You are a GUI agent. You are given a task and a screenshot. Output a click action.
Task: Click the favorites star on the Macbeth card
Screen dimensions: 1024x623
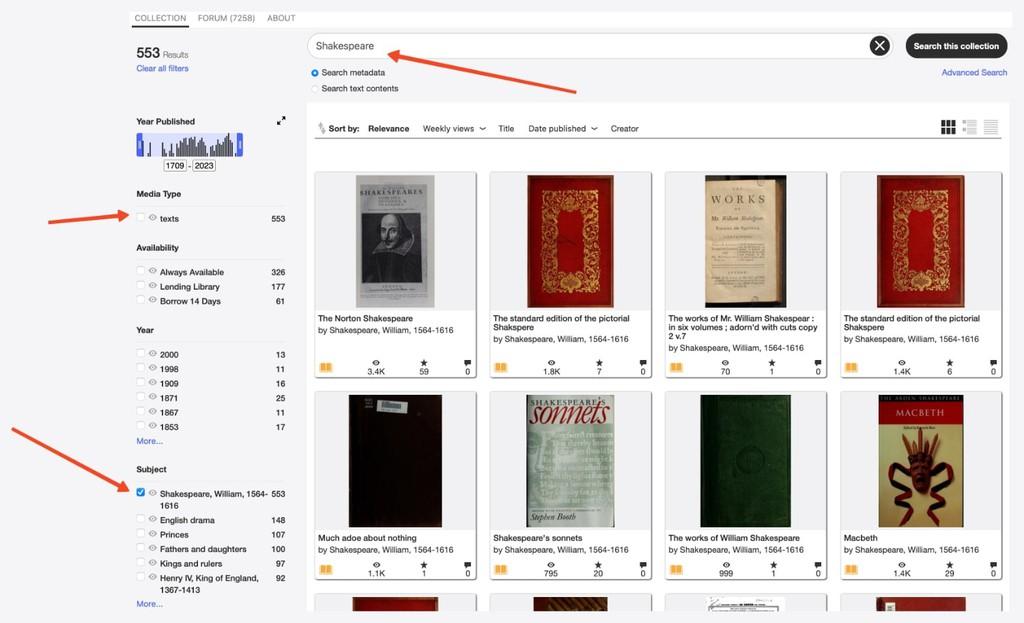click(950, 565)
